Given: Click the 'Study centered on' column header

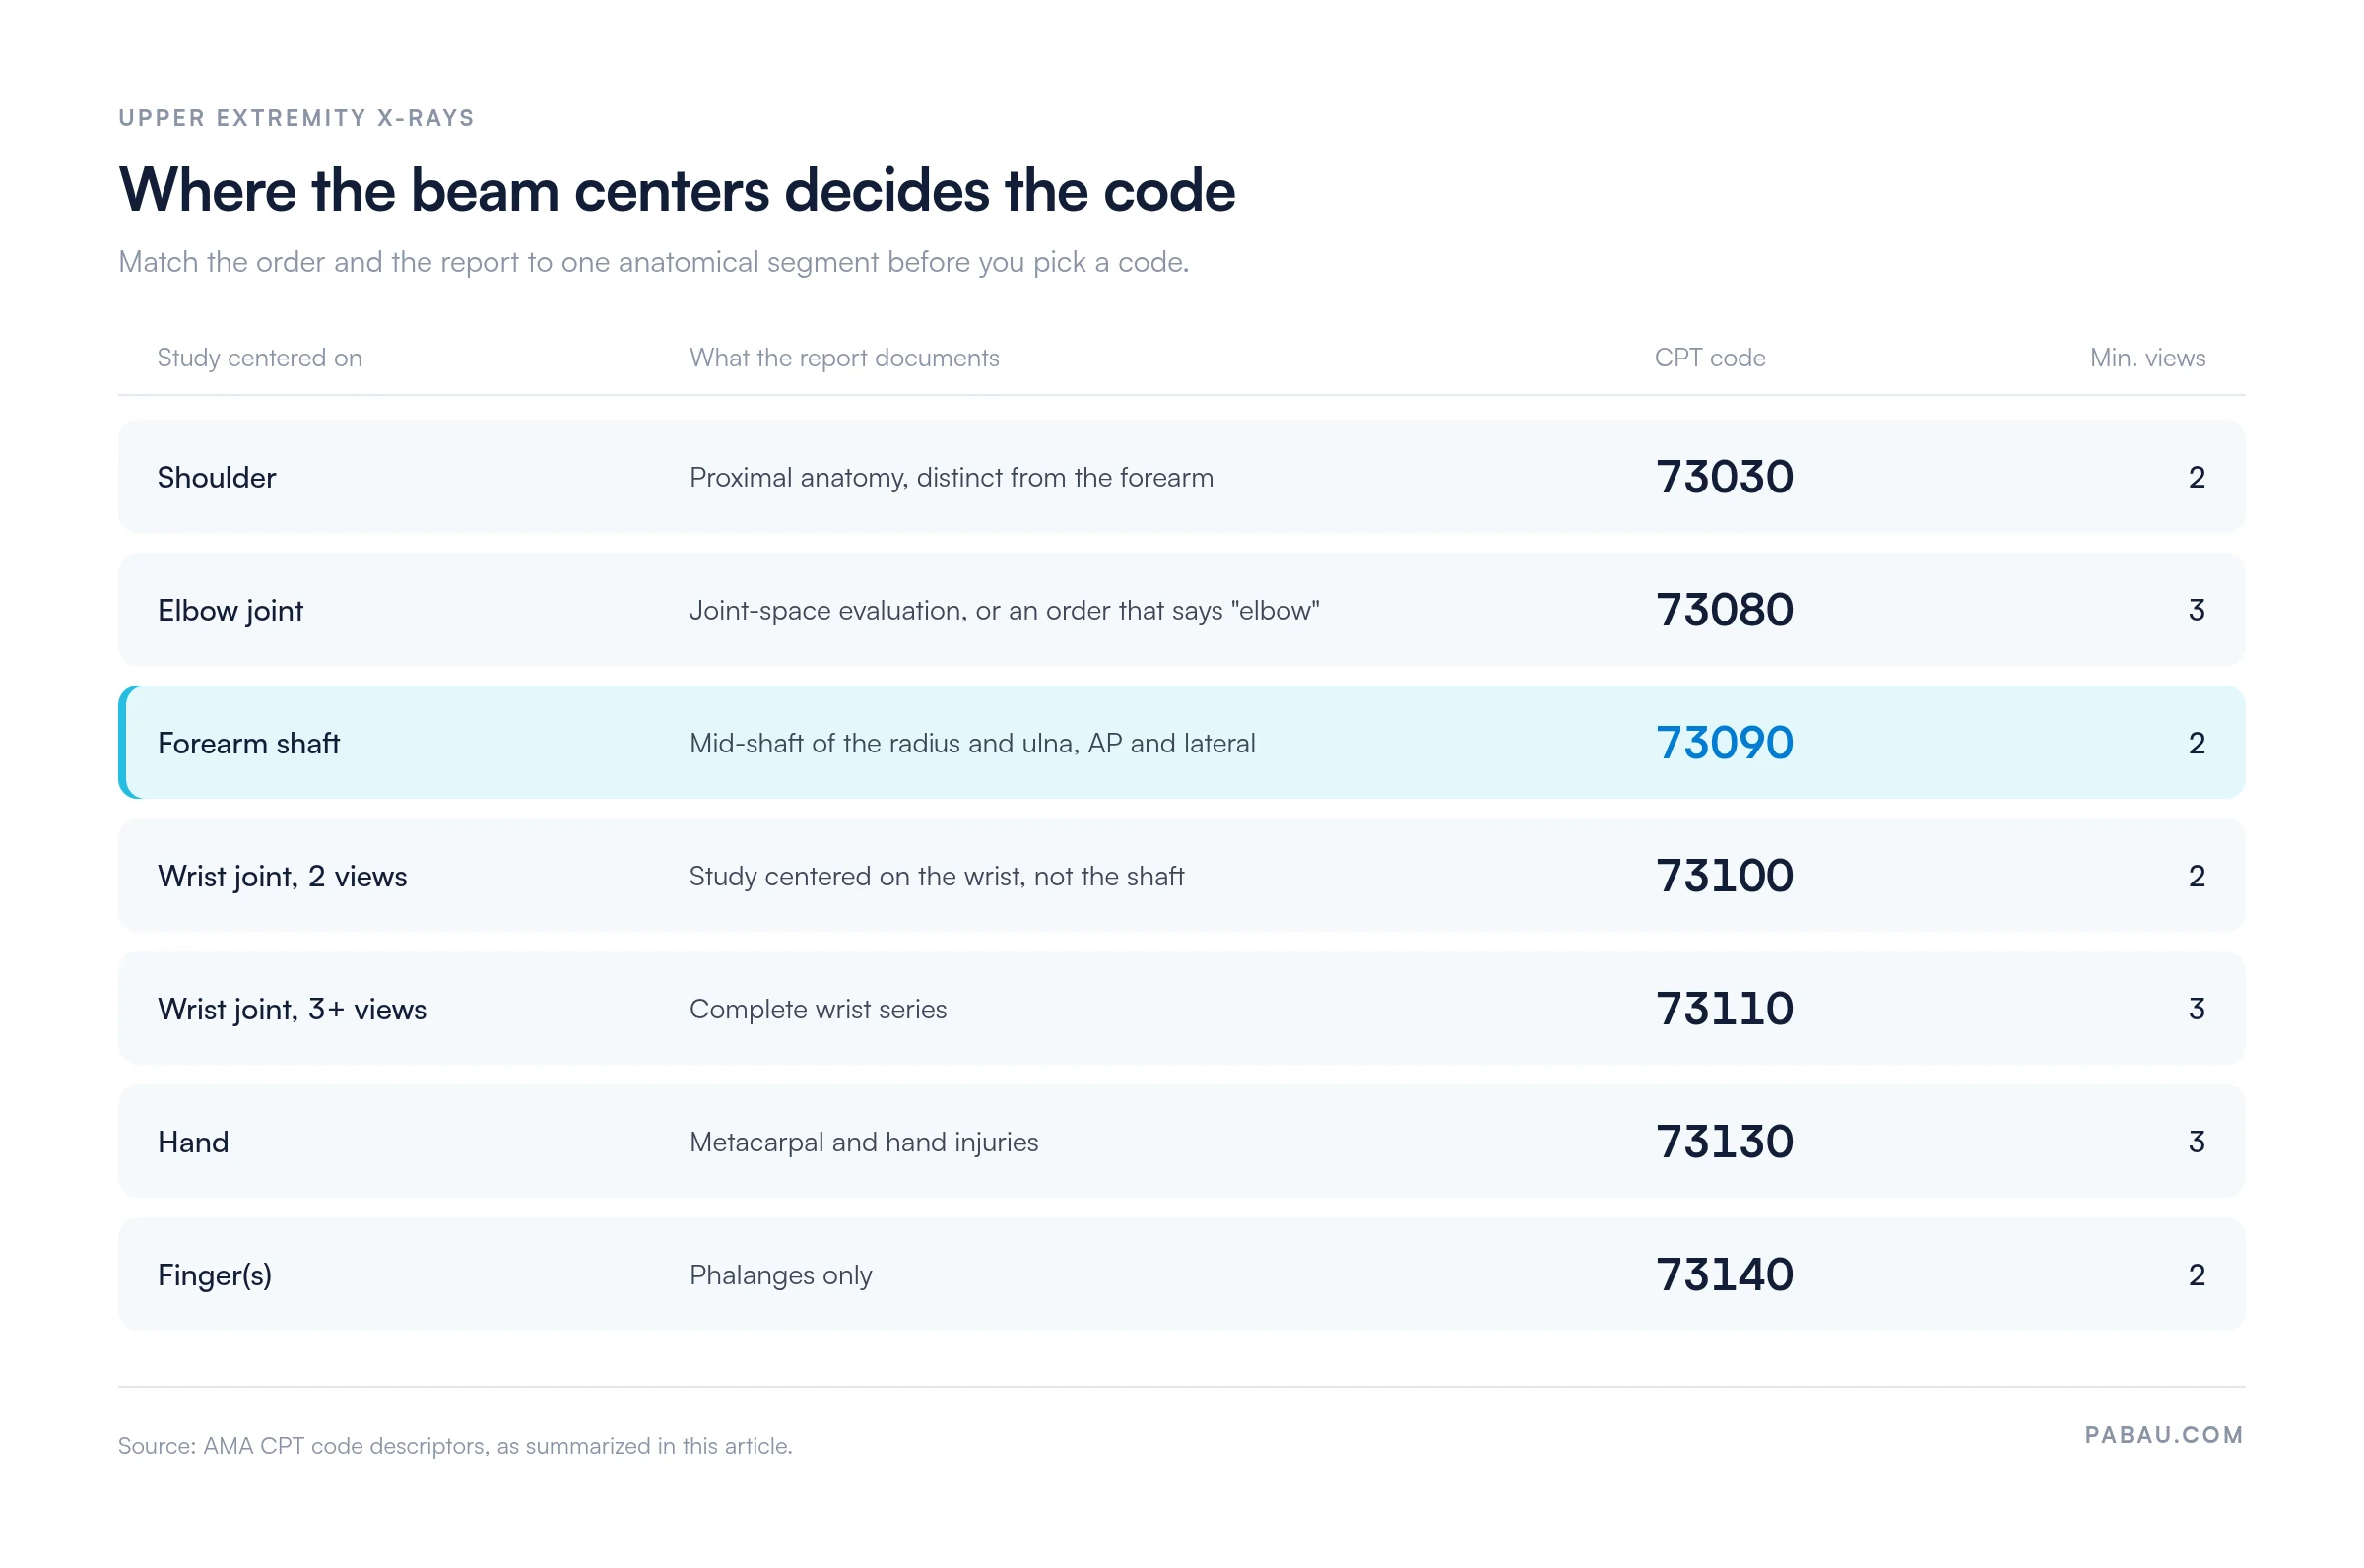Looking at the screenshot, I should click(259, 358).
